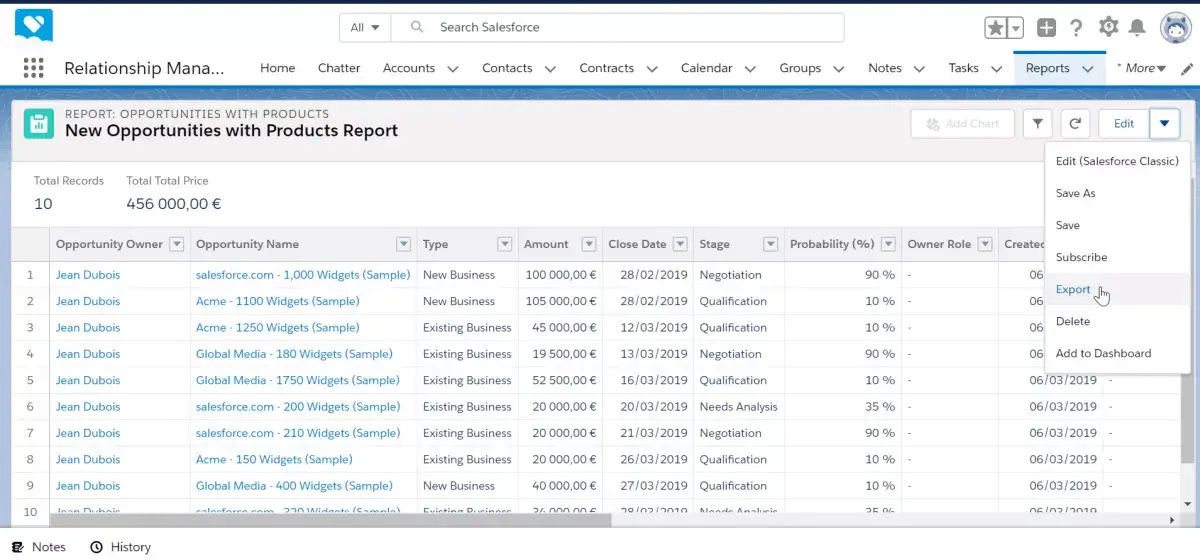Click the report filter funnel icon
The width and height of the screenshot is (1200, 560).
pos(1038,124)
